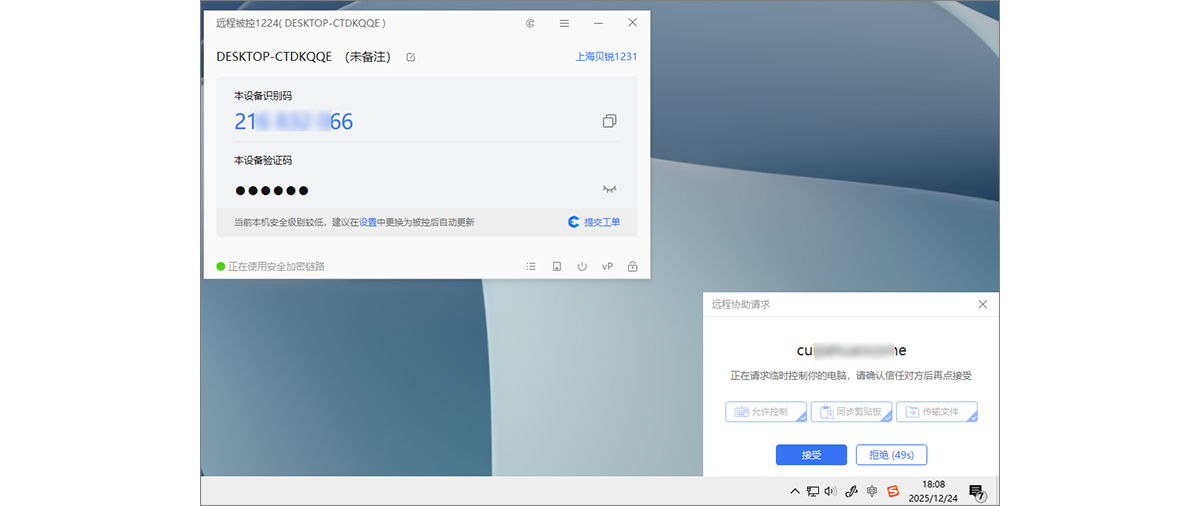Viewport: 1200px width, 506px height.
Task: Click the requester name in the request dialog
Action: 851,350
